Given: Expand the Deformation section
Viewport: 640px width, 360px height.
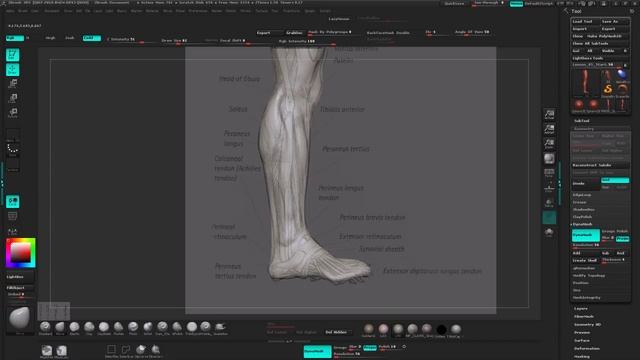Looking at the screenshot, I should [x=587, y=349].
